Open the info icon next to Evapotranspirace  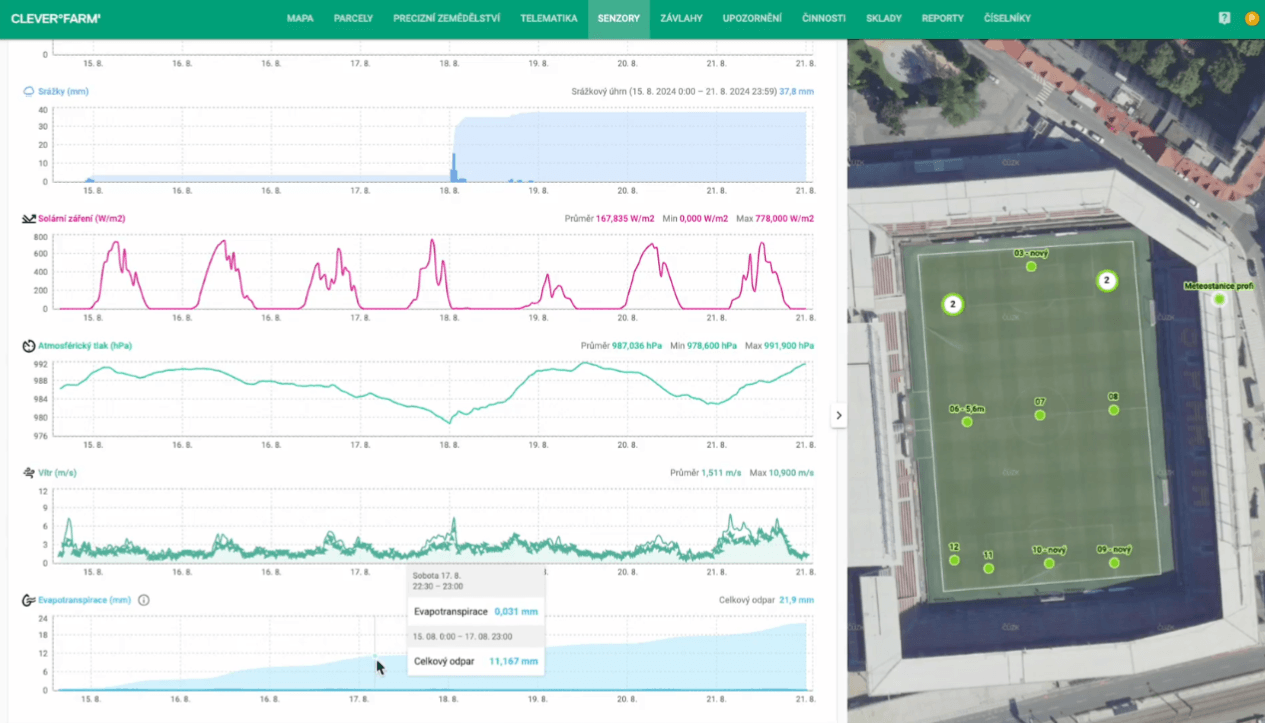[x=144, y=600]
